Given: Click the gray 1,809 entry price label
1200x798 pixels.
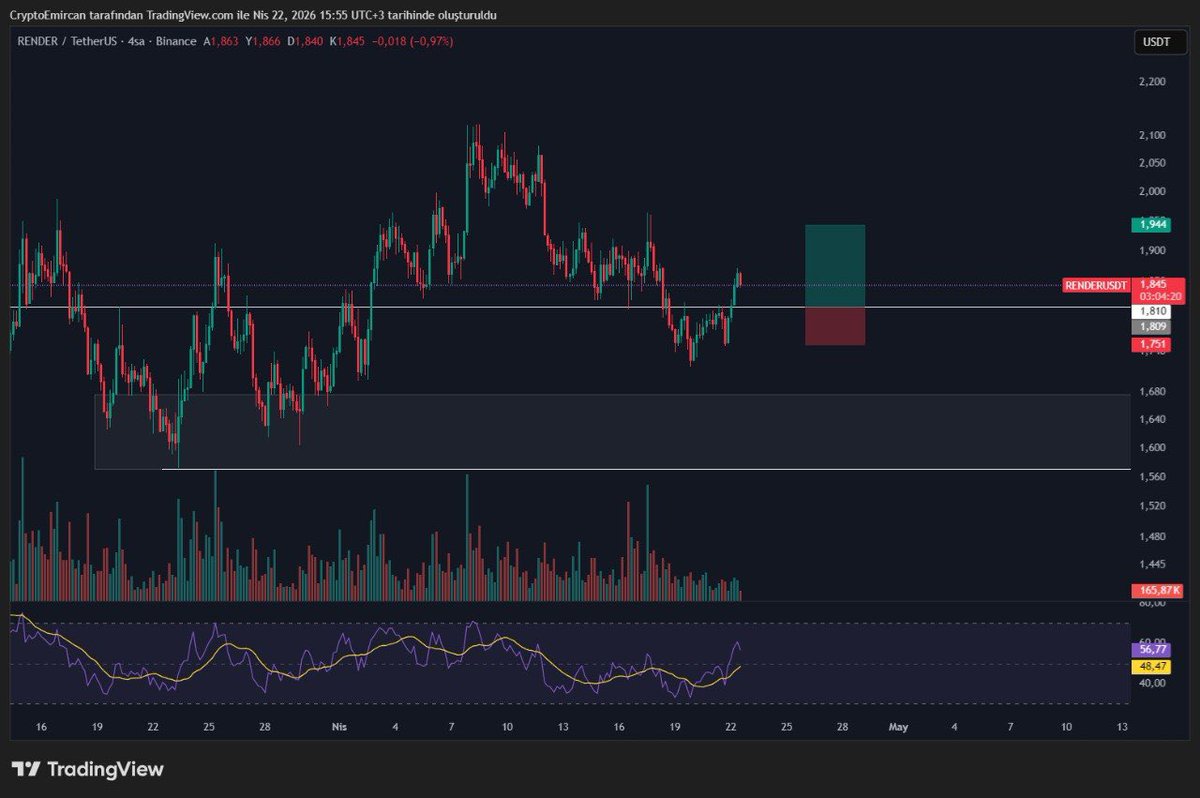Looking at the screenshot, I should tap(1150, 326).
